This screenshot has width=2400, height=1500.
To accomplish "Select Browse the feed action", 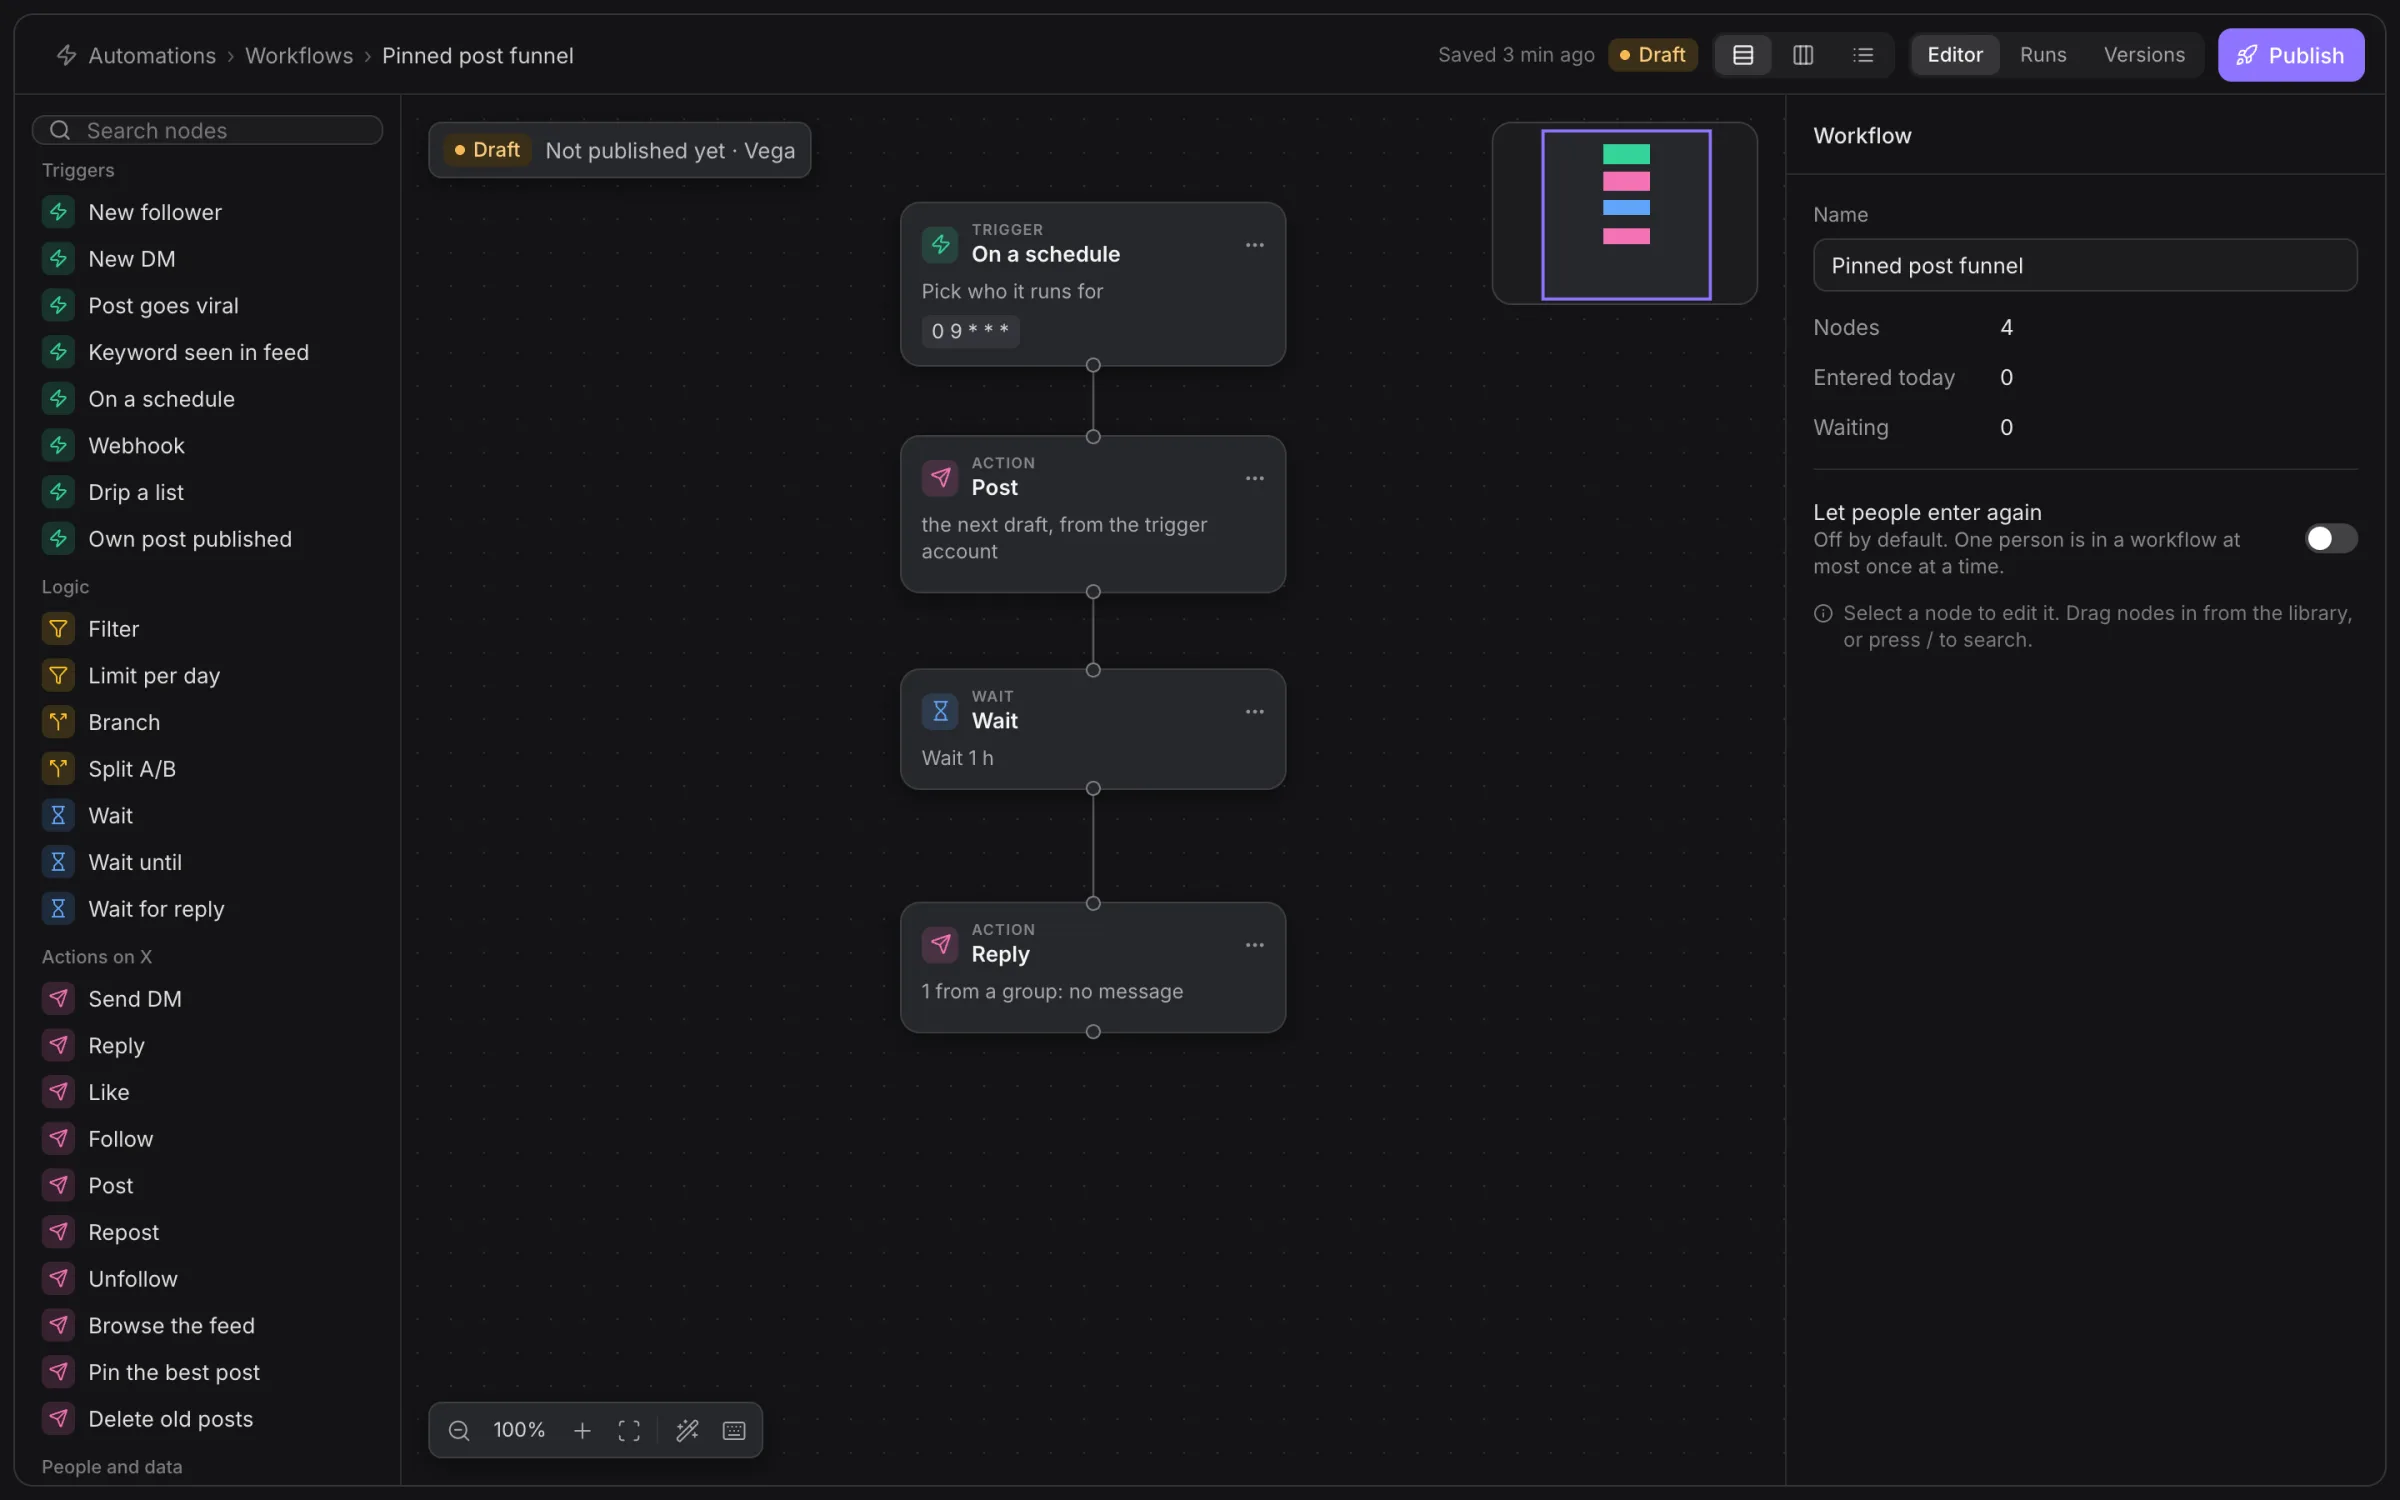I will (x=208, y=1325).
